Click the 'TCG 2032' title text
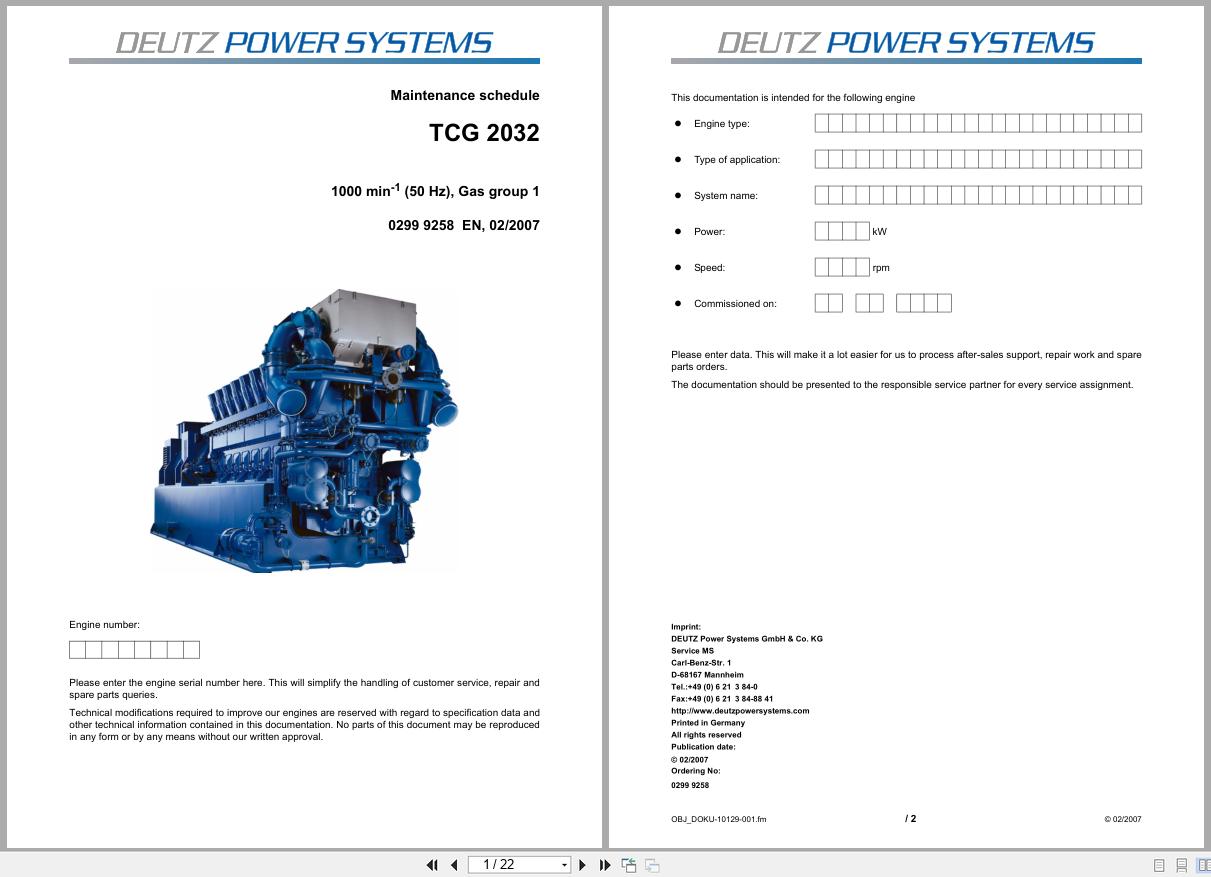The height and width of the screenshot is (877, 1211). pos(484,133)
